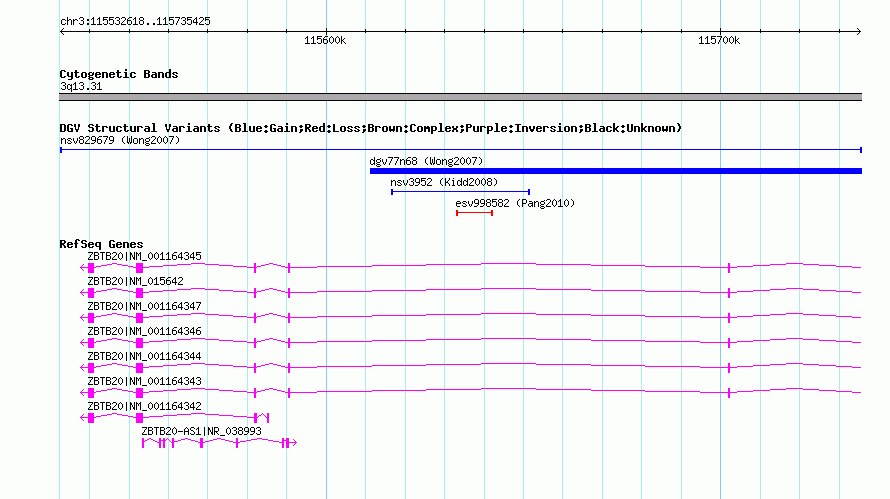Click the thin blue nsv829679 variant line
This screenshot has height=499, width=890.
pos(460,150)
